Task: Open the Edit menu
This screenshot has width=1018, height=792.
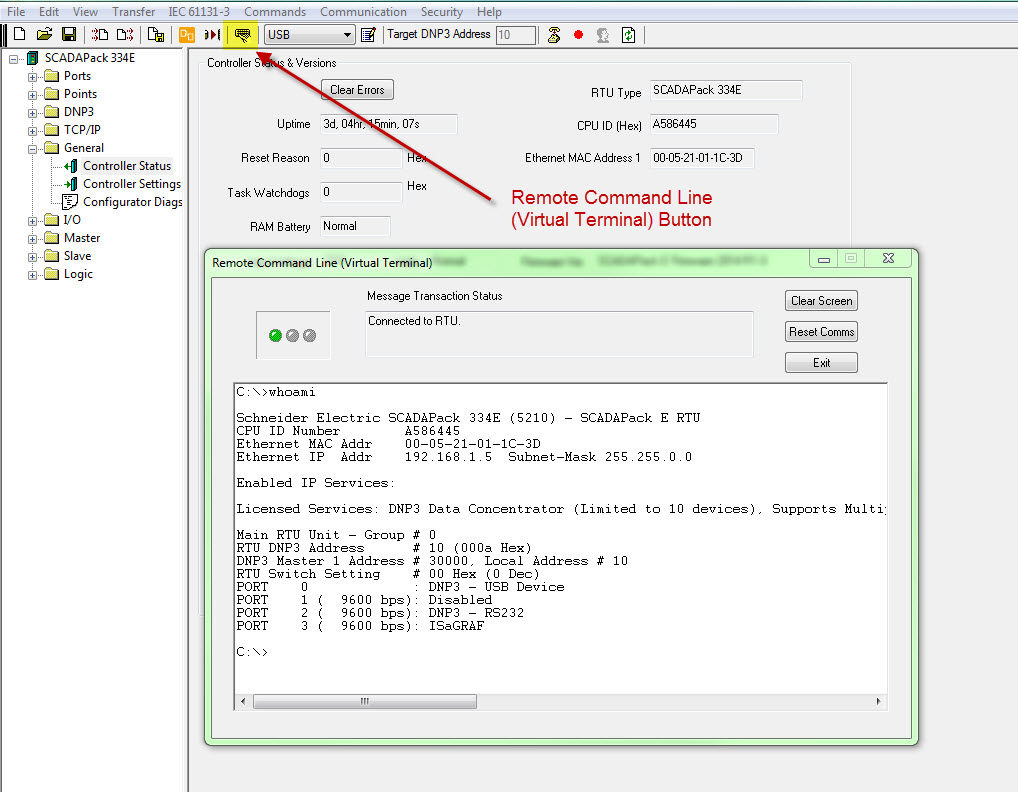Action: coord(49,12)
